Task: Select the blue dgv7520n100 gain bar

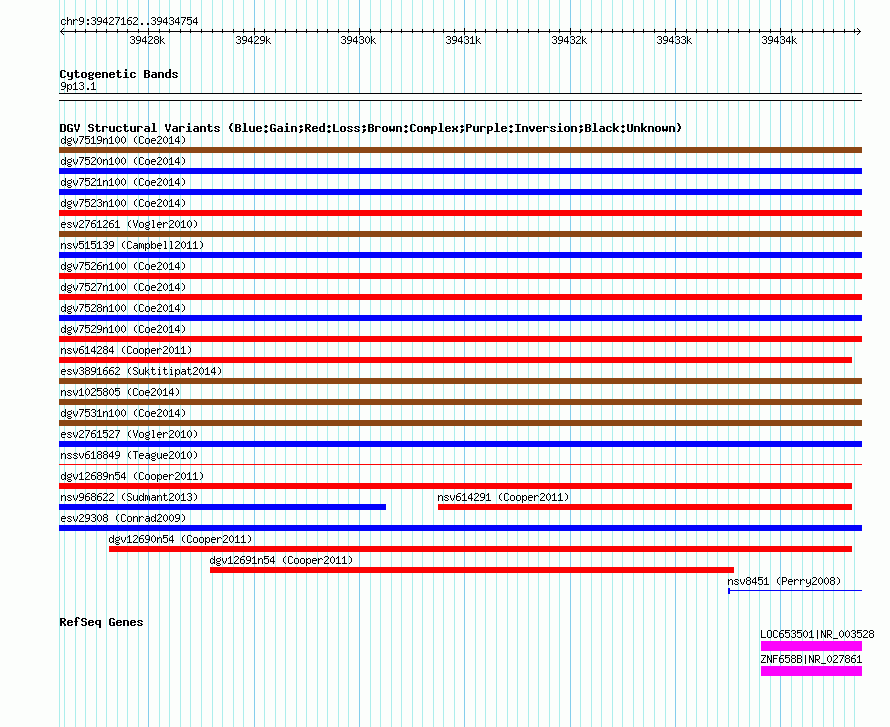Action: click(460, 171)
